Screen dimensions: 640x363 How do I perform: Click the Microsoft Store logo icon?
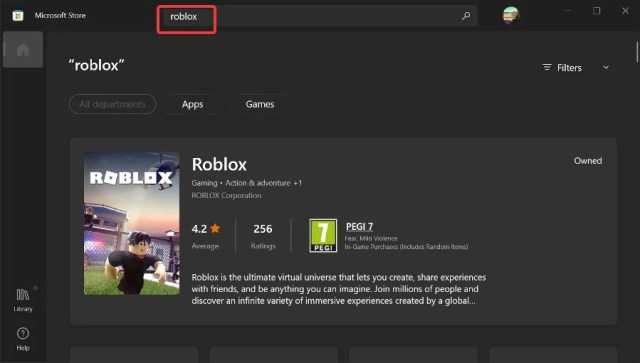[18, 16]
